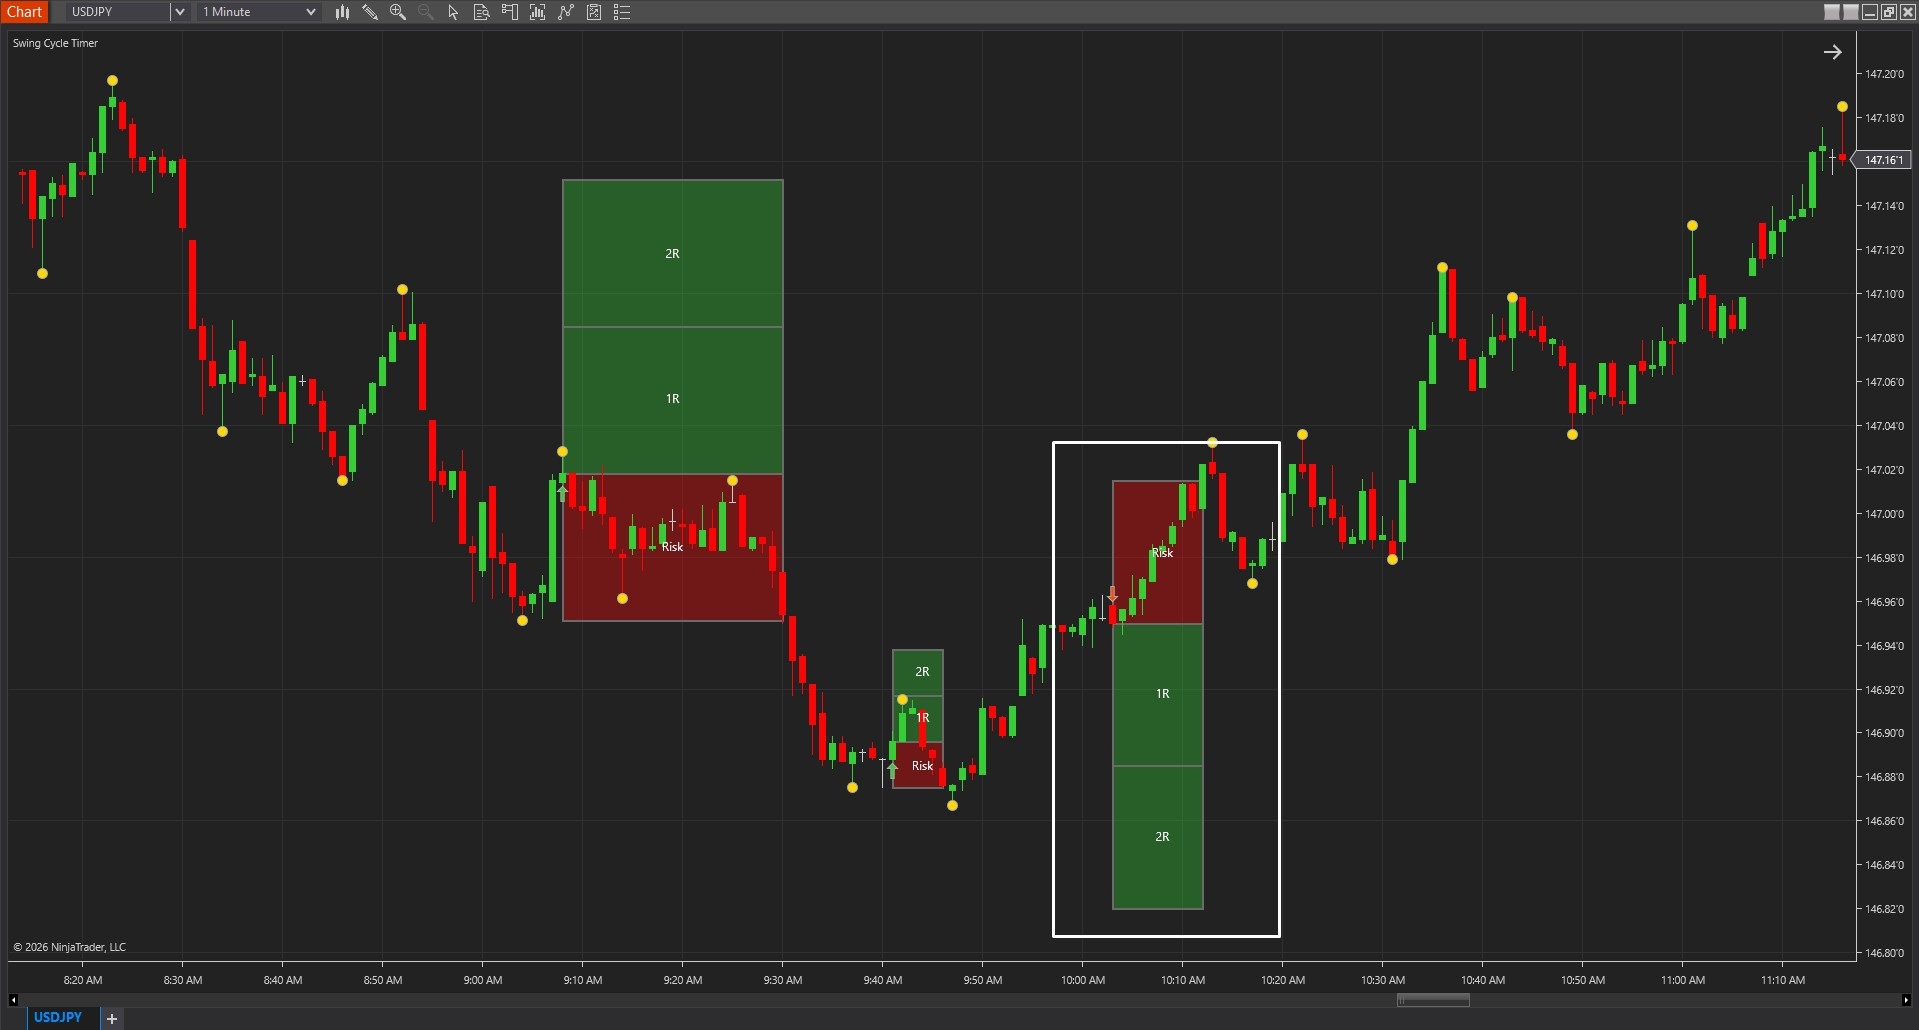Expand the USDJPY instrument dropdown arrow
Screen dimensions: 1919x1030
(x=180, y=12)
